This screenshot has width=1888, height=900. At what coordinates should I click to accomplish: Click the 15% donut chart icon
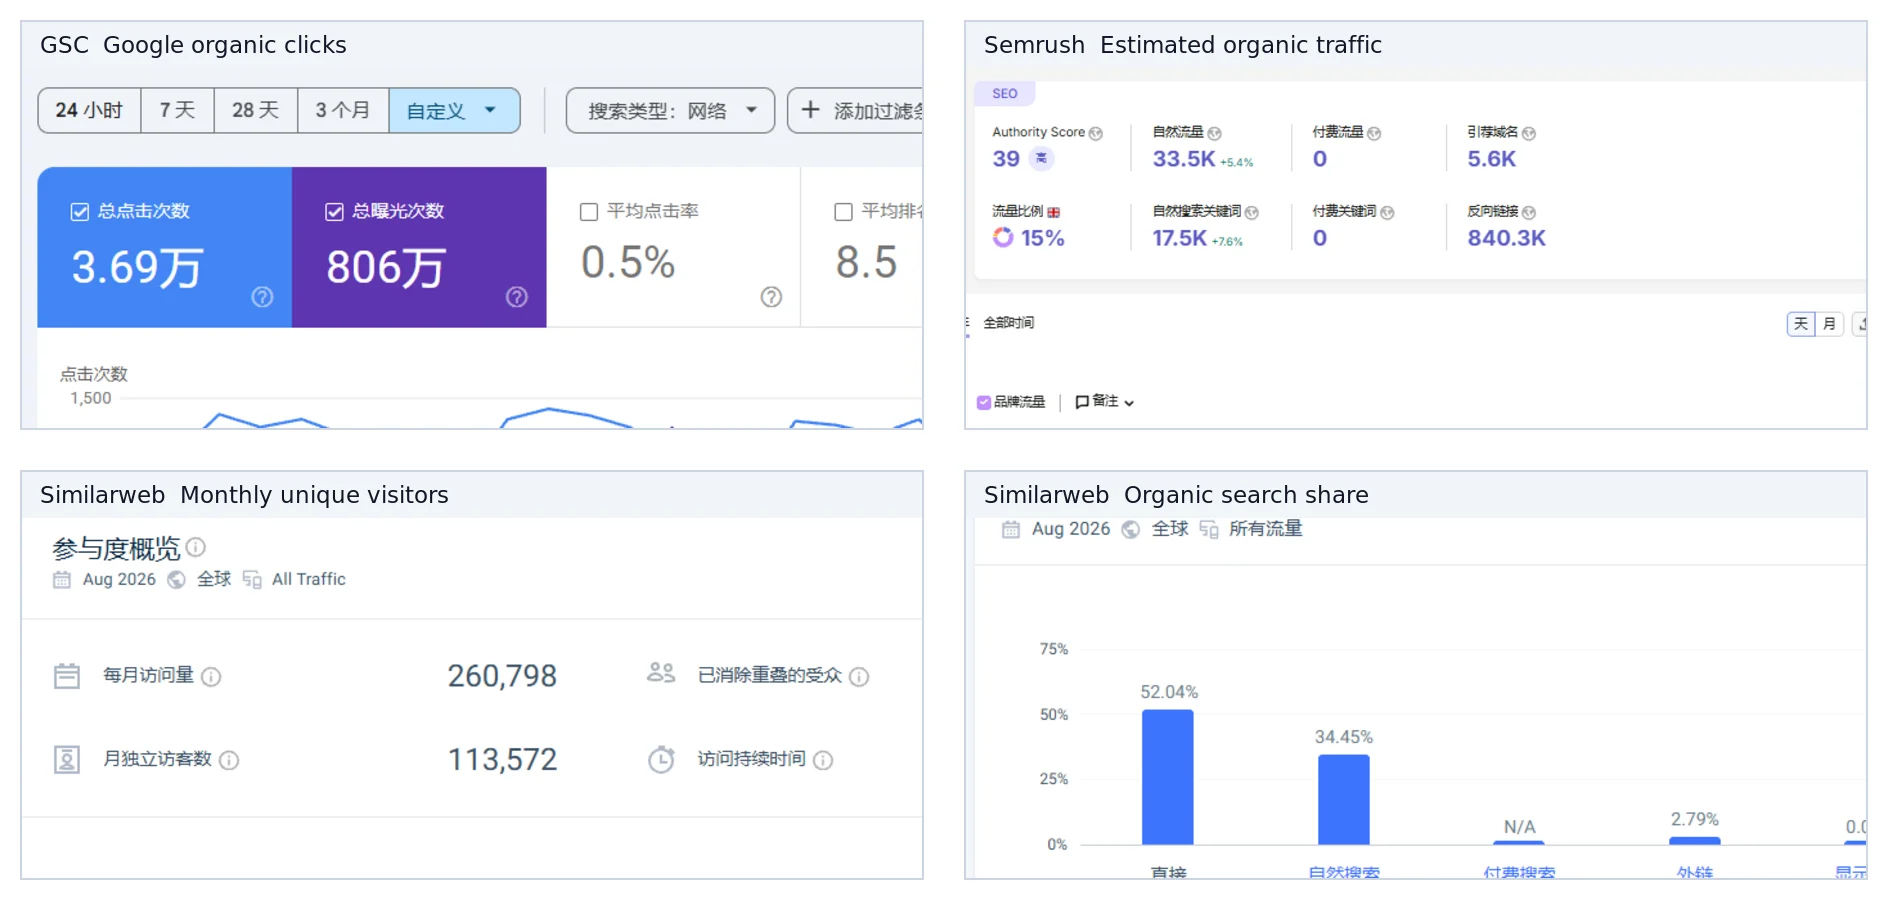tap(1003, 237)
